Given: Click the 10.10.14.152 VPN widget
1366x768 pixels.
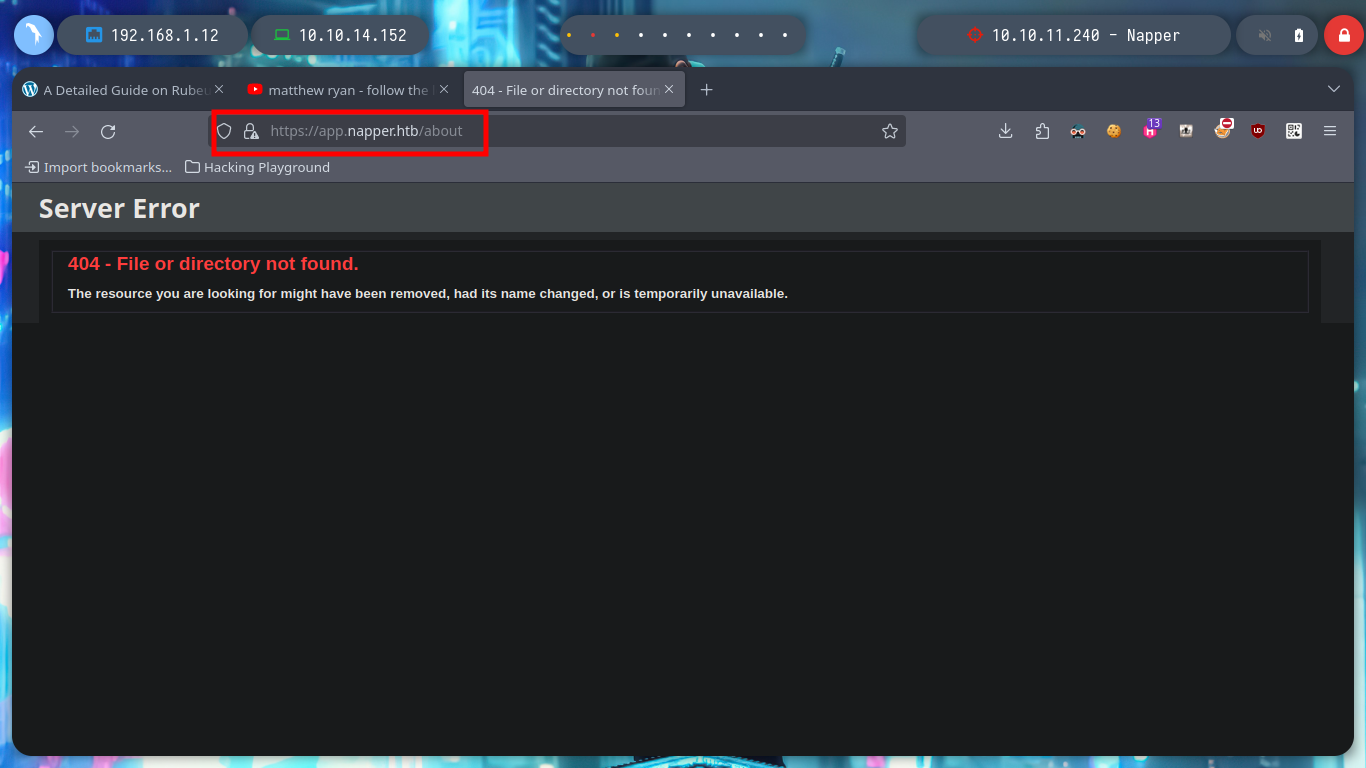Looking at the screenshot, I should click(x=340, y=35).
